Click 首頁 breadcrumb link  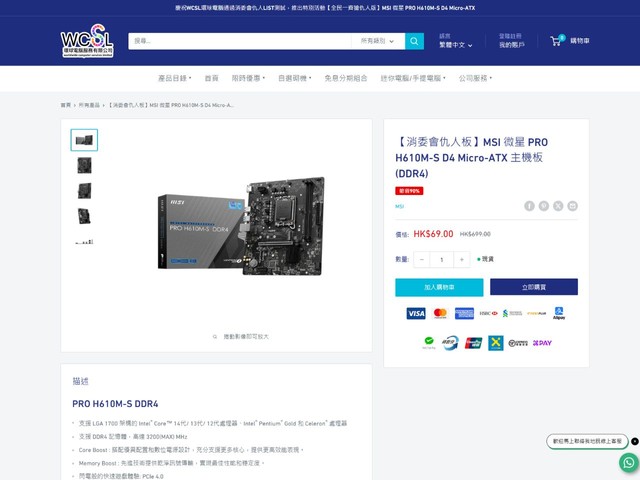pyautogui.click(x=66, y=105)
